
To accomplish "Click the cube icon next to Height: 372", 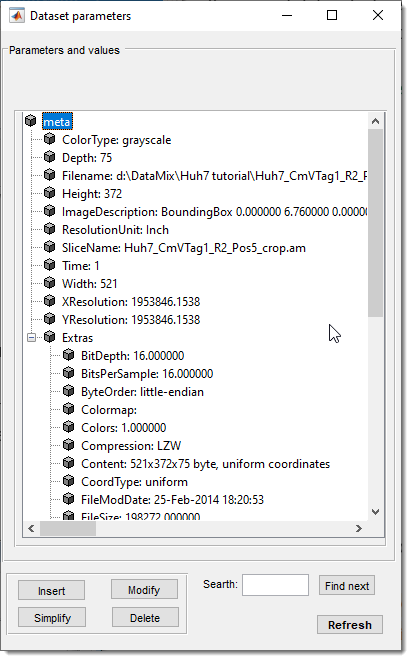I will 50,193.
